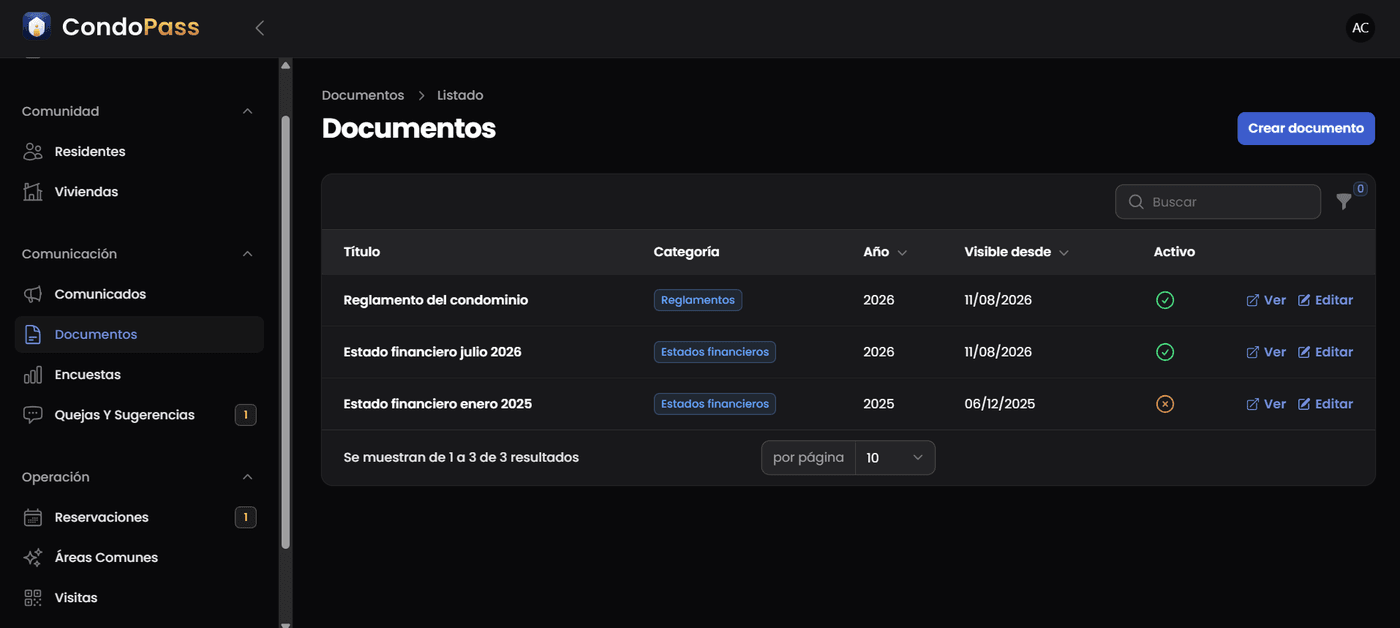Click the CondoPass shield logo
The height and width of the screenshot is (628, 1400).
pyautogui.click(x=37, y=27)
